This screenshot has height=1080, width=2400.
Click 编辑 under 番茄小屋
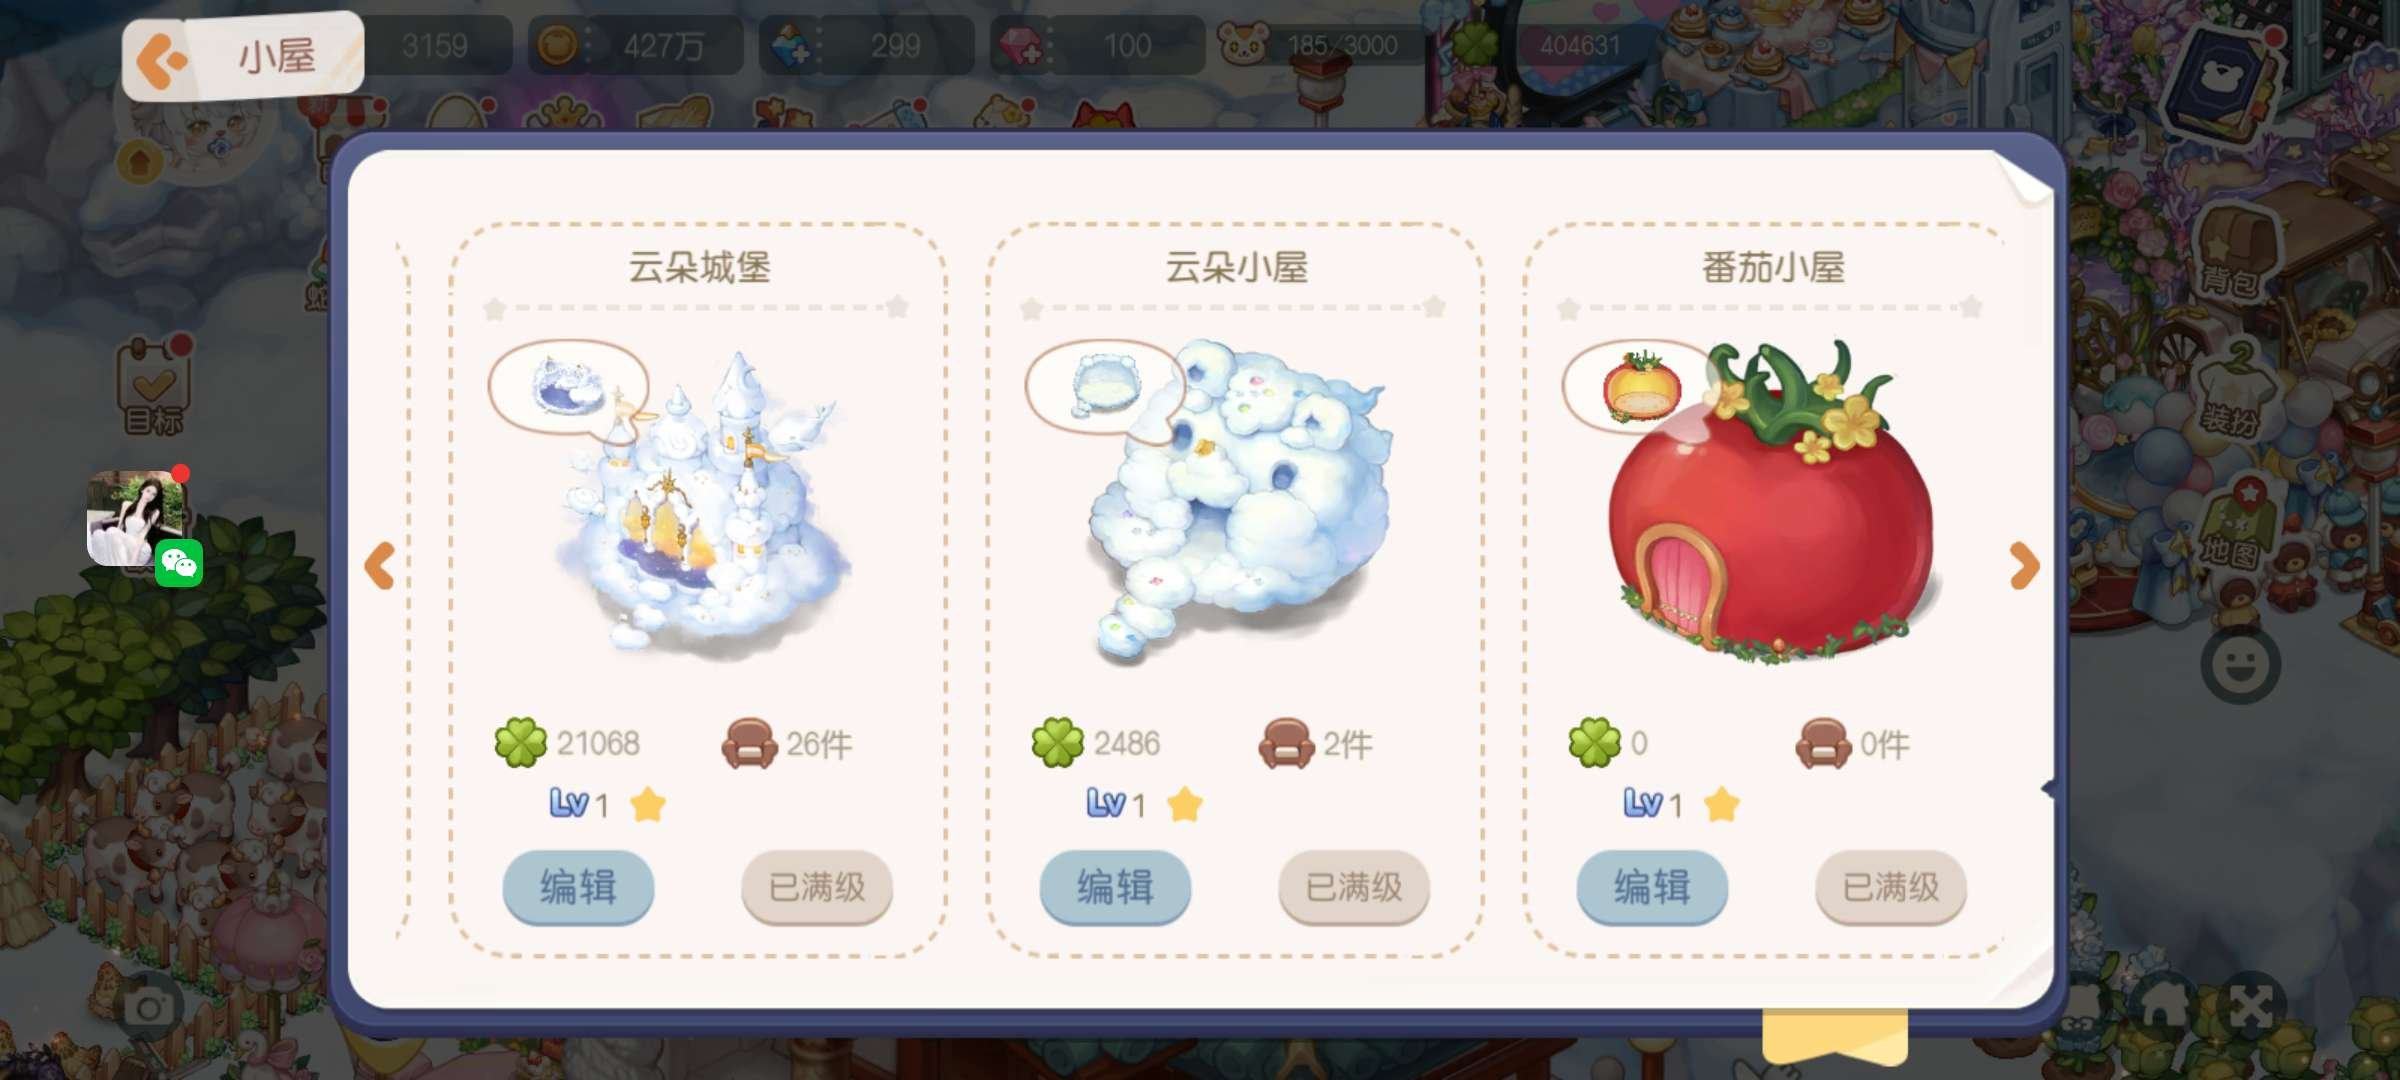tap(1652, 887)
